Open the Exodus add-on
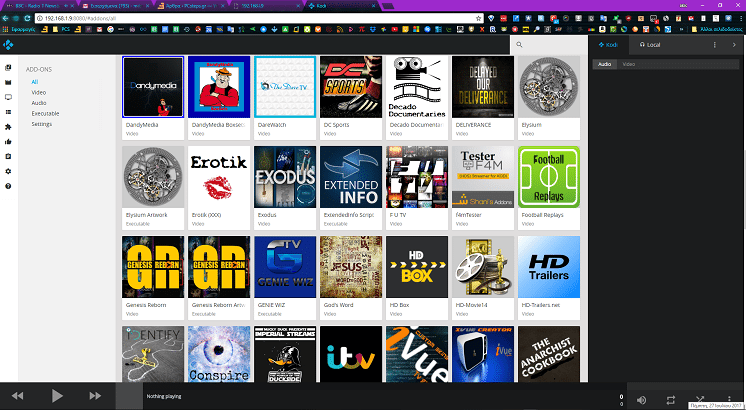This screenshot has width=746, height=410. (285, 188)
